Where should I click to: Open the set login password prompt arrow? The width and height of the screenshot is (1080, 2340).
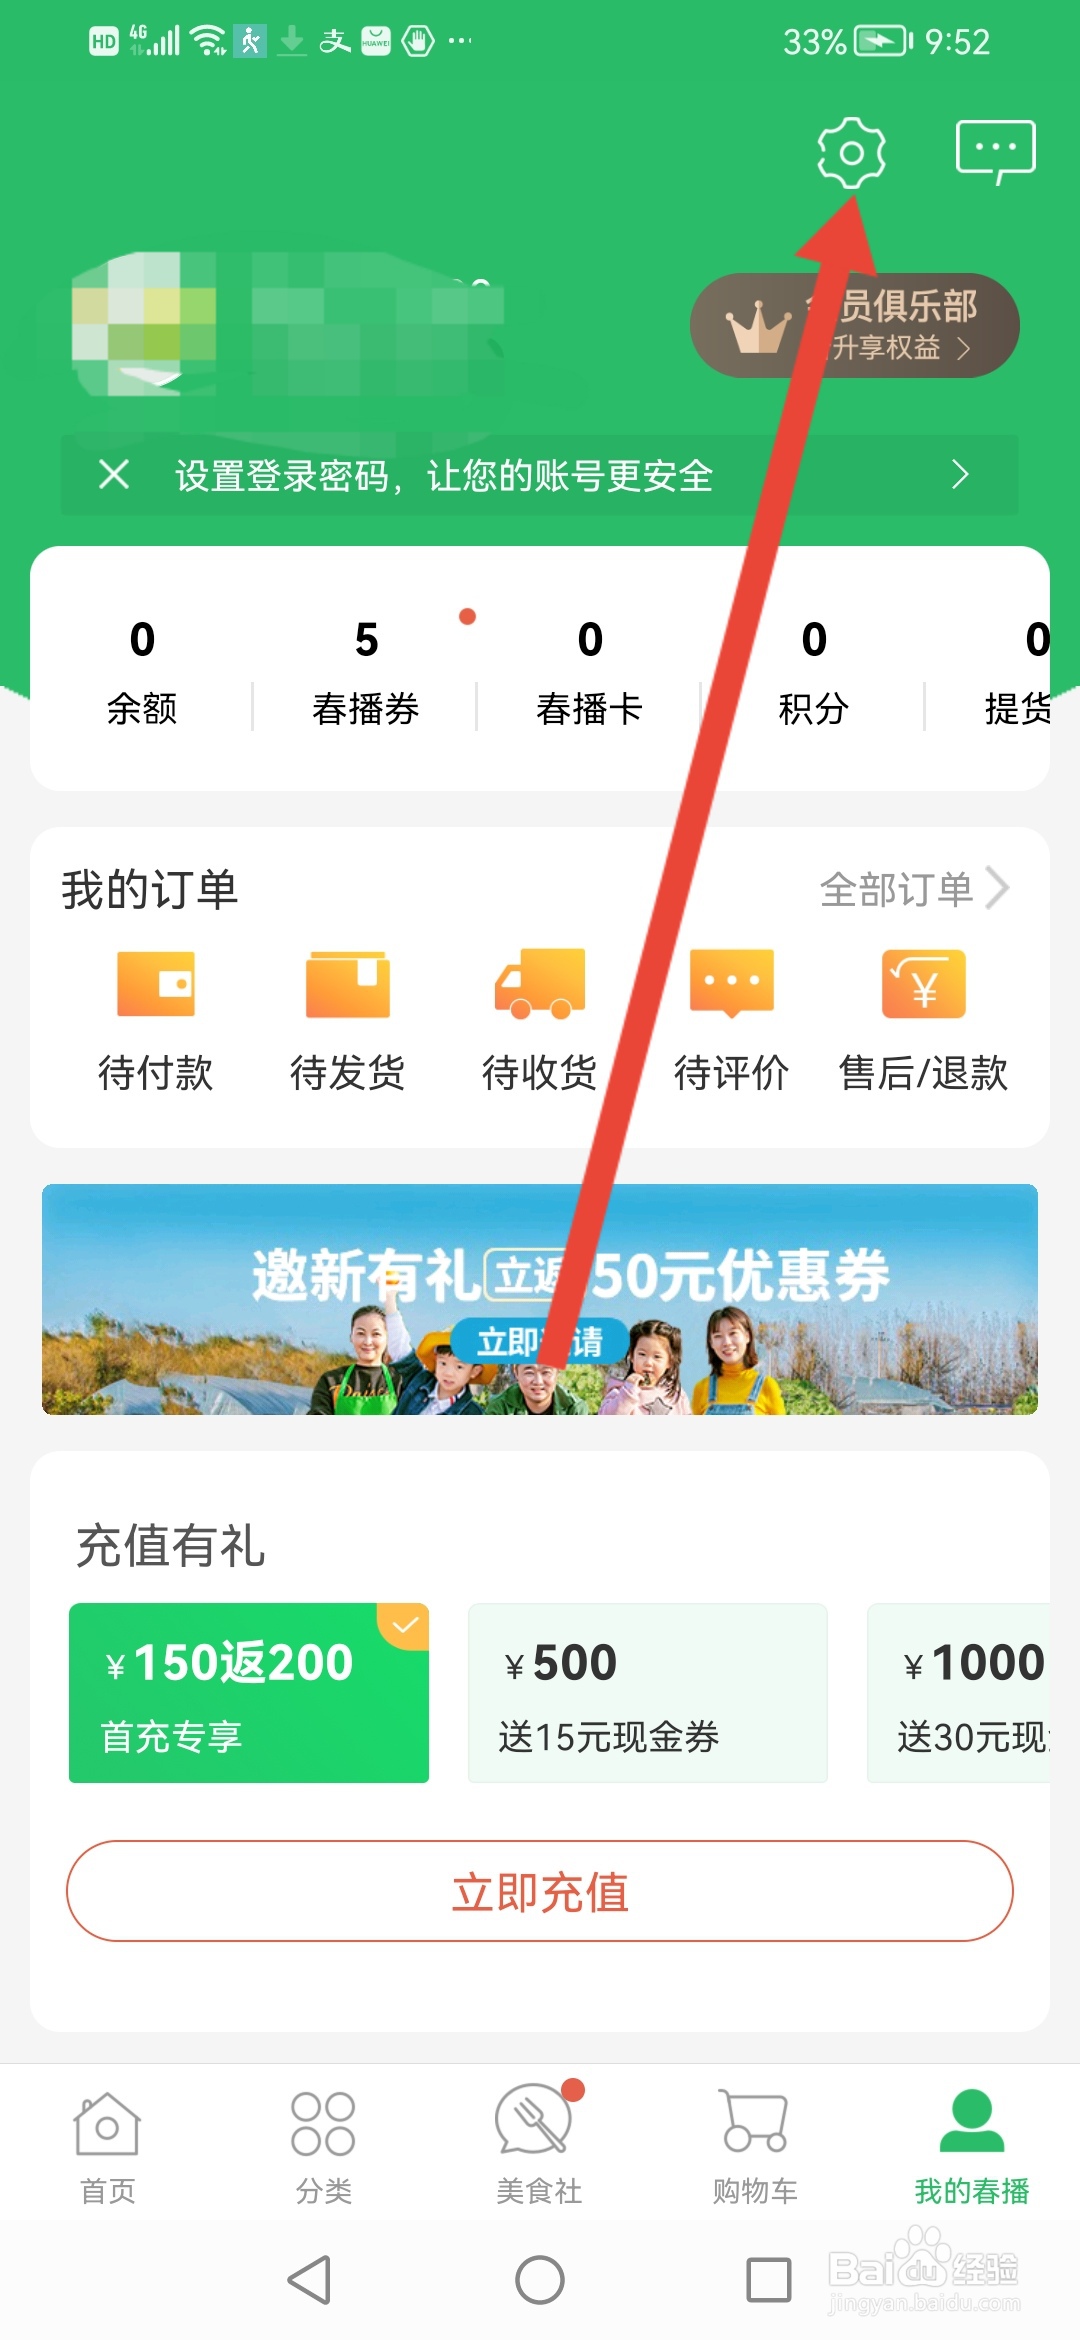point(960,475)
